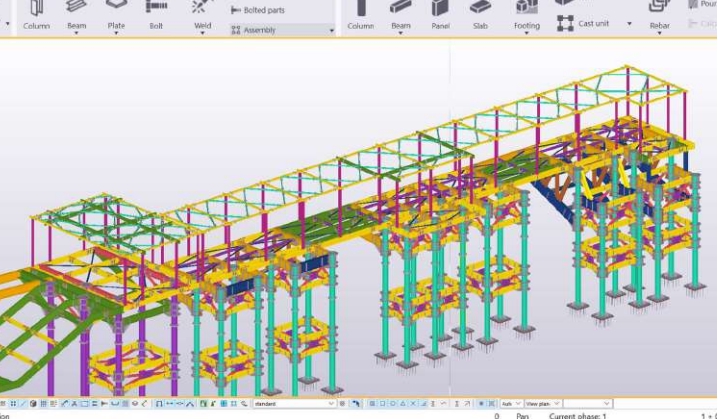Image resolution: width=718 pixels, height=419 pixels.
Task: Select the concrete Column tool
Action: tap(361, 15)
